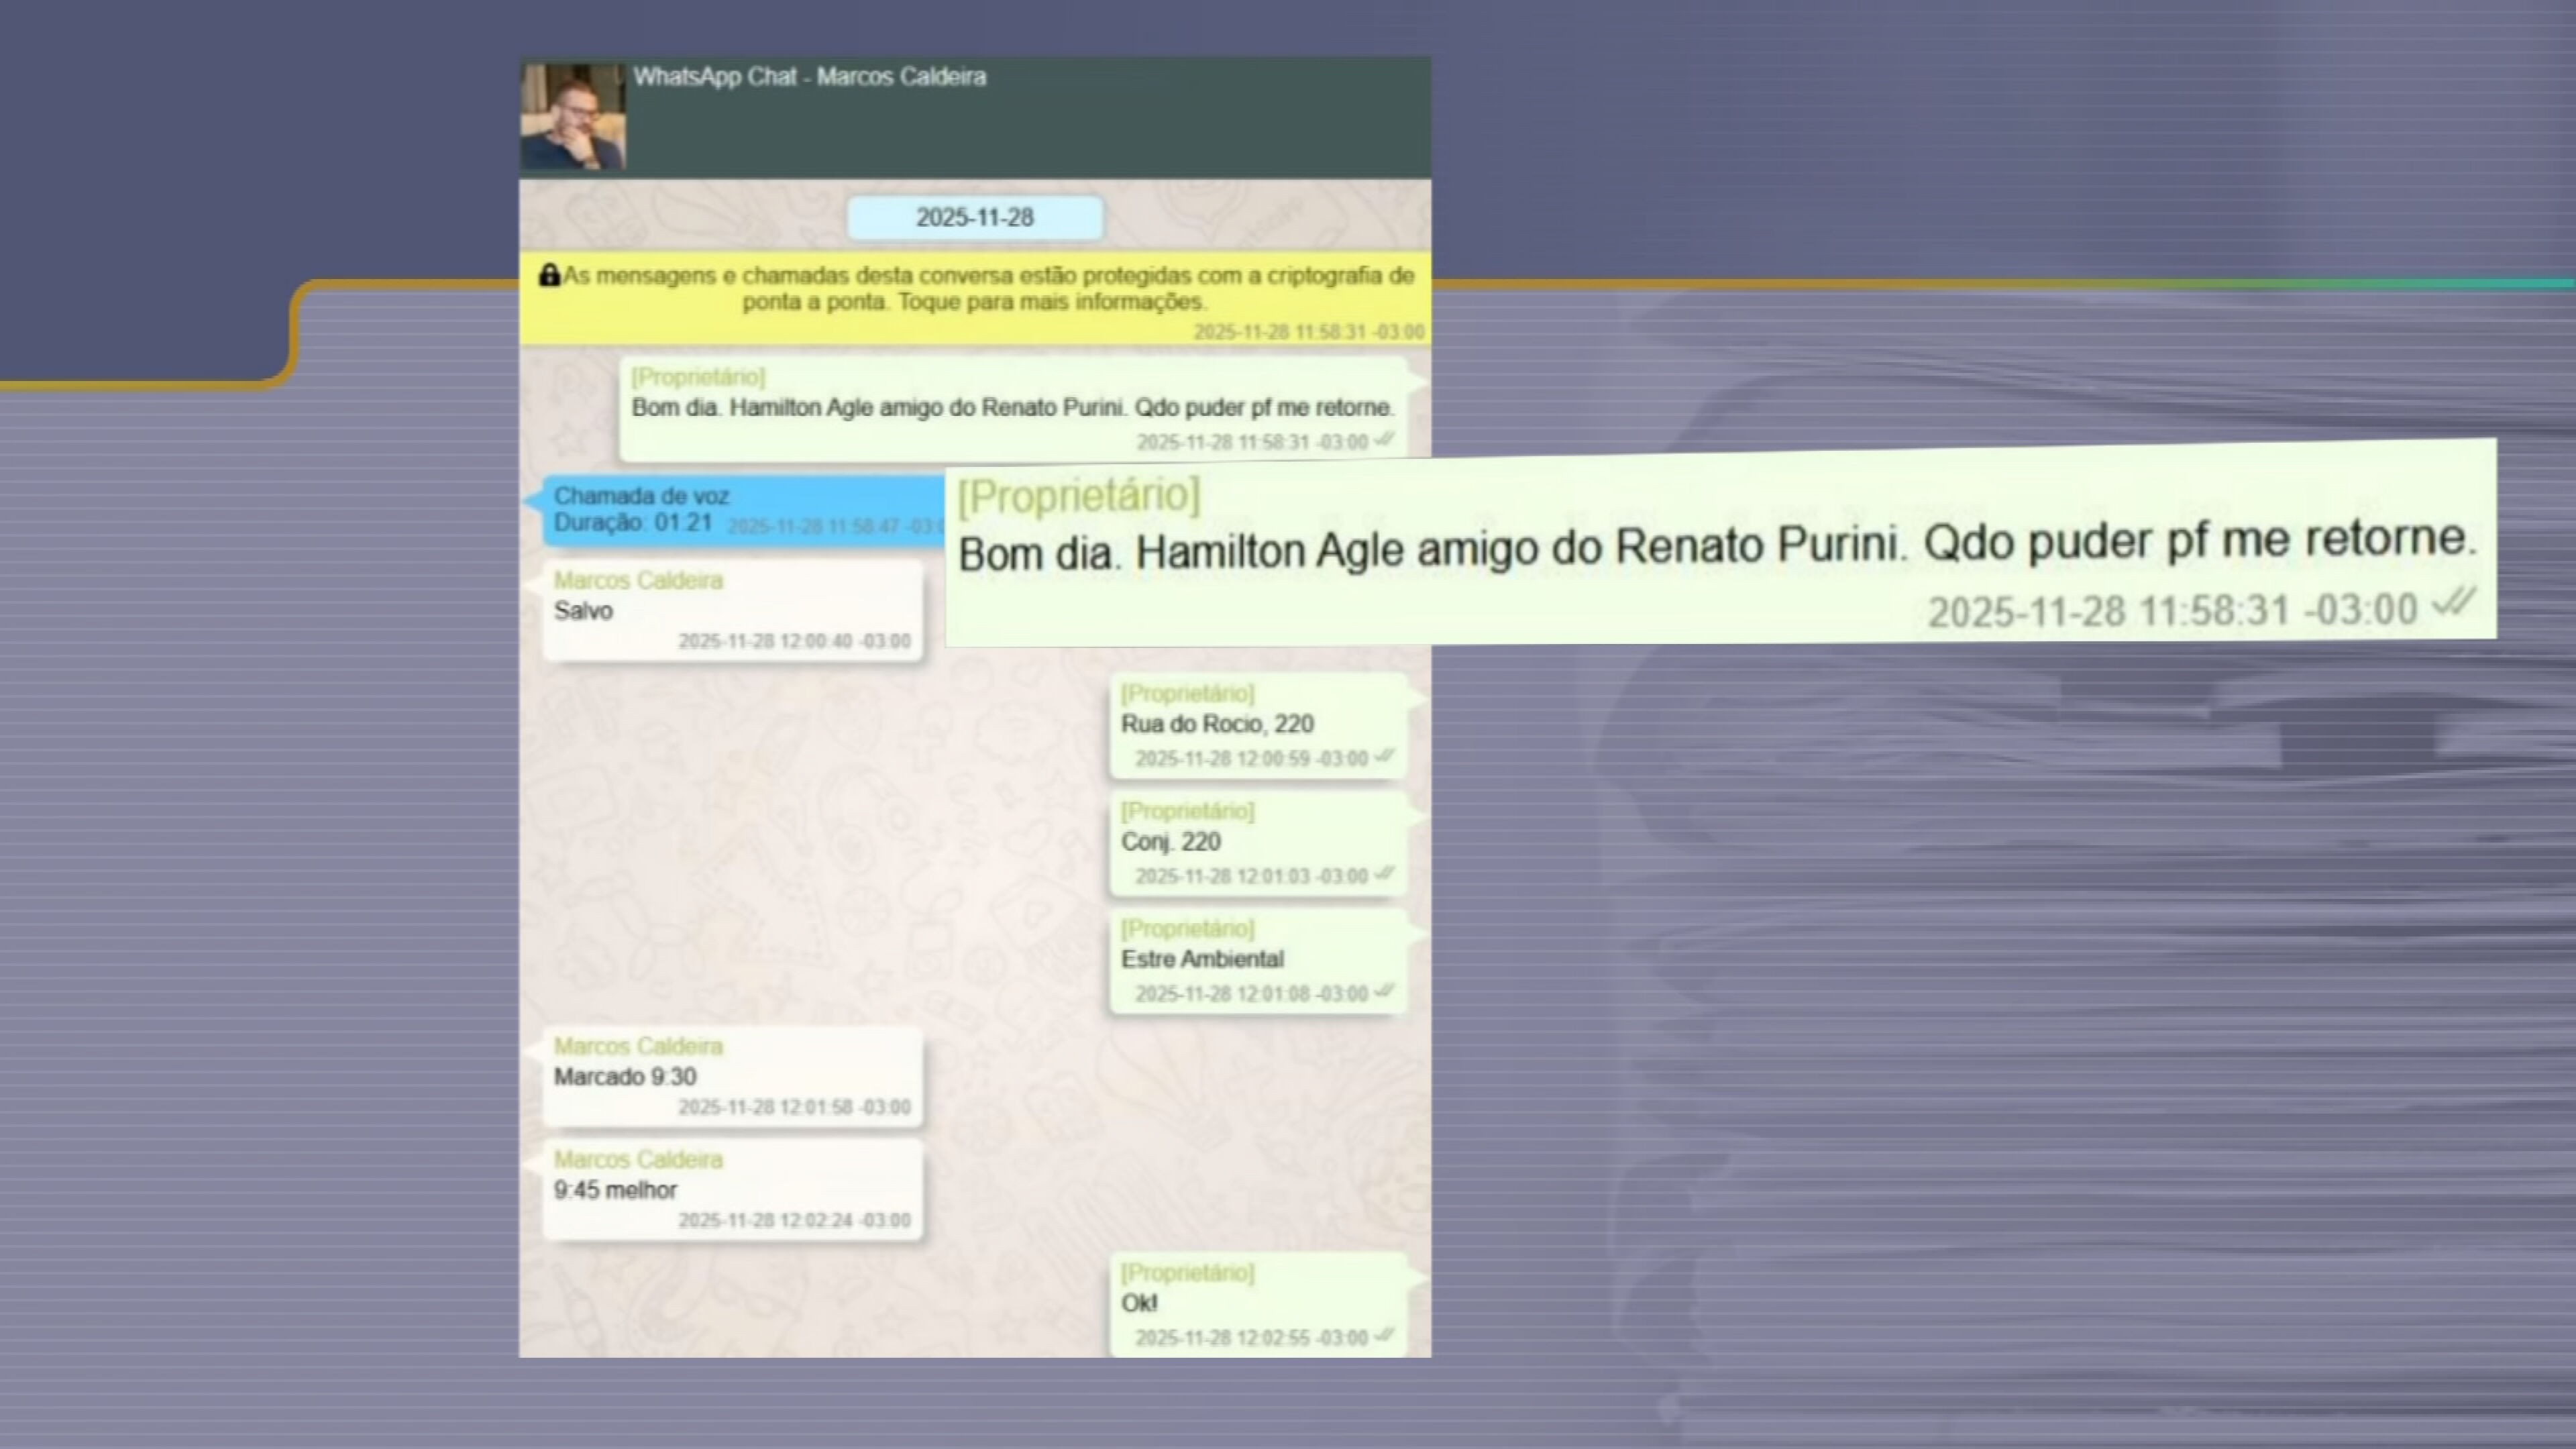Click the 'Ok!' message bubble

[x=1258, y=1305]
